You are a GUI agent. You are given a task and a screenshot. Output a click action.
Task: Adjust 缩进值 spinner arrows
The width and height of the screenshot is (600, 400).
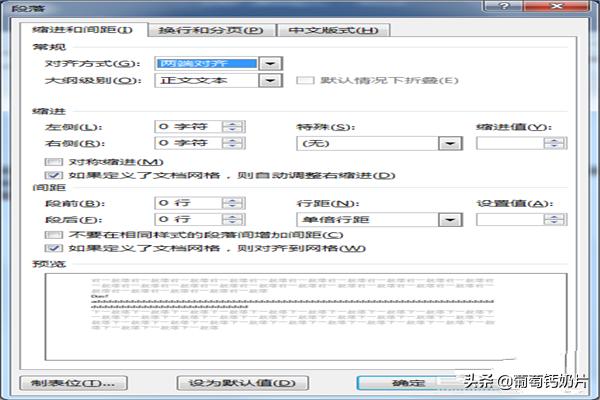(554, 143)
